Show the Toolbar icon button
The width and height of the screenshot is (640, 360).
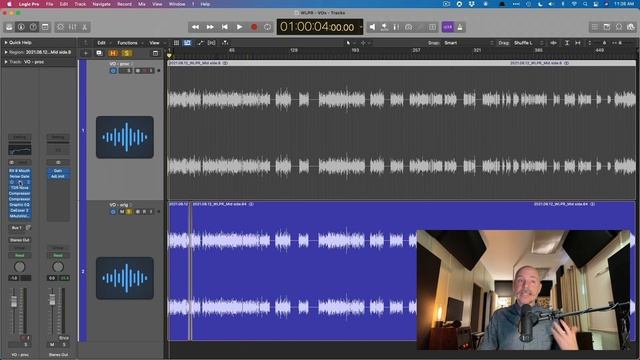click(45, 27)
